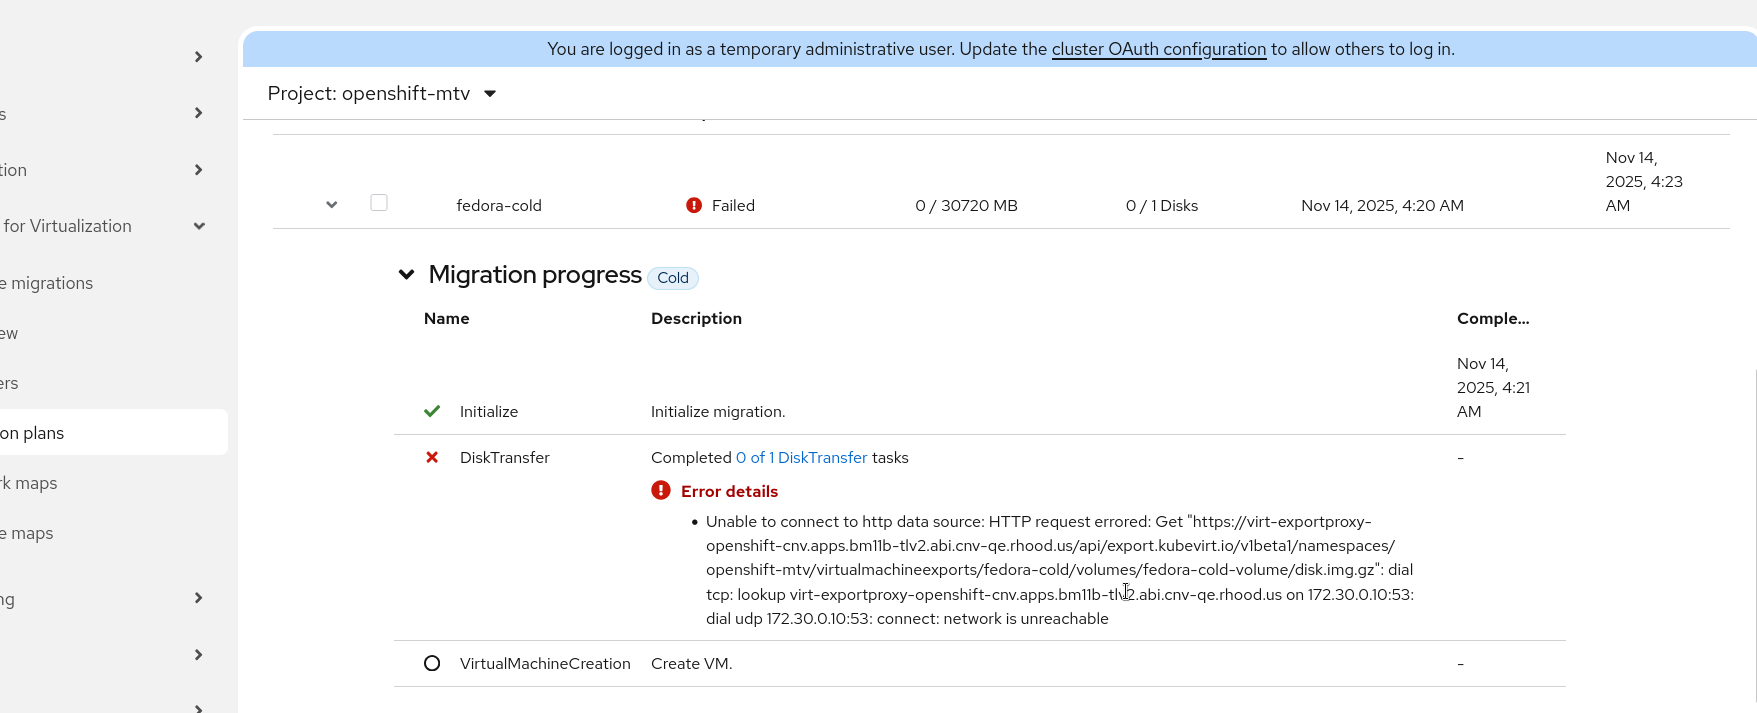The image size is (1757, 713).
Task: Collapse the Migration progress section
Action: [406, 275]
